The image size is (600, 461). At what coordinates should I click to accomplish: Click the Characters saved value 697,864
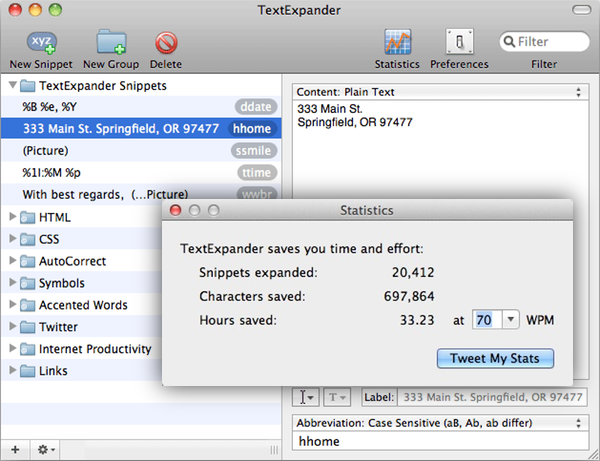pos(409,296)
